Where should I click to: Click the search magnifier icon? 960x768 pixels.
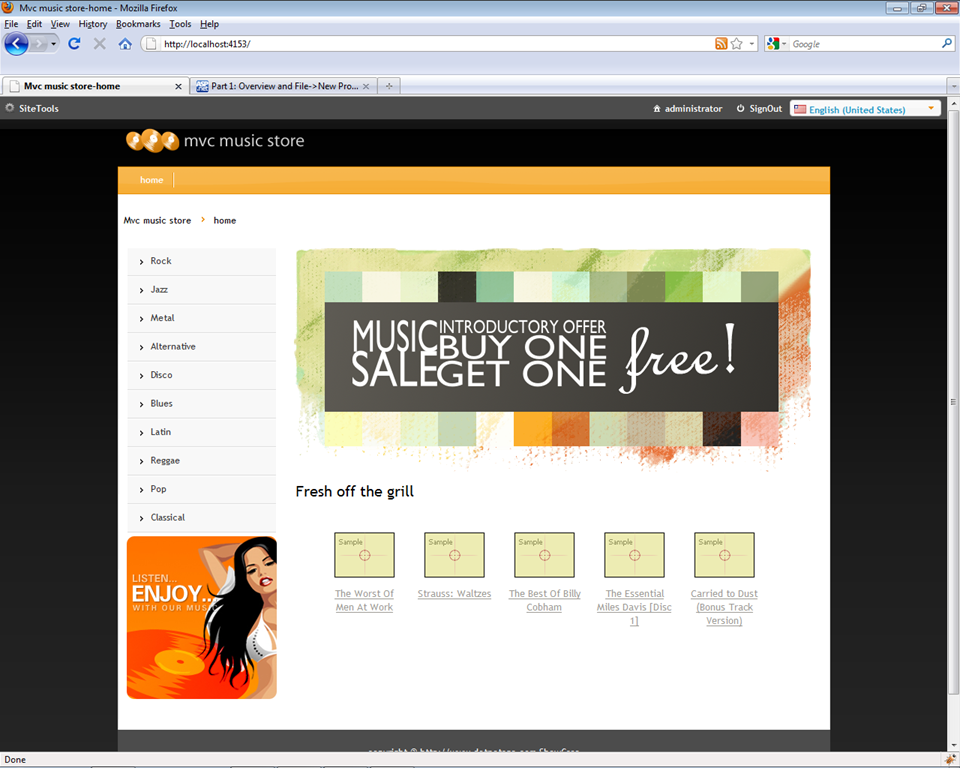point(946,44)
